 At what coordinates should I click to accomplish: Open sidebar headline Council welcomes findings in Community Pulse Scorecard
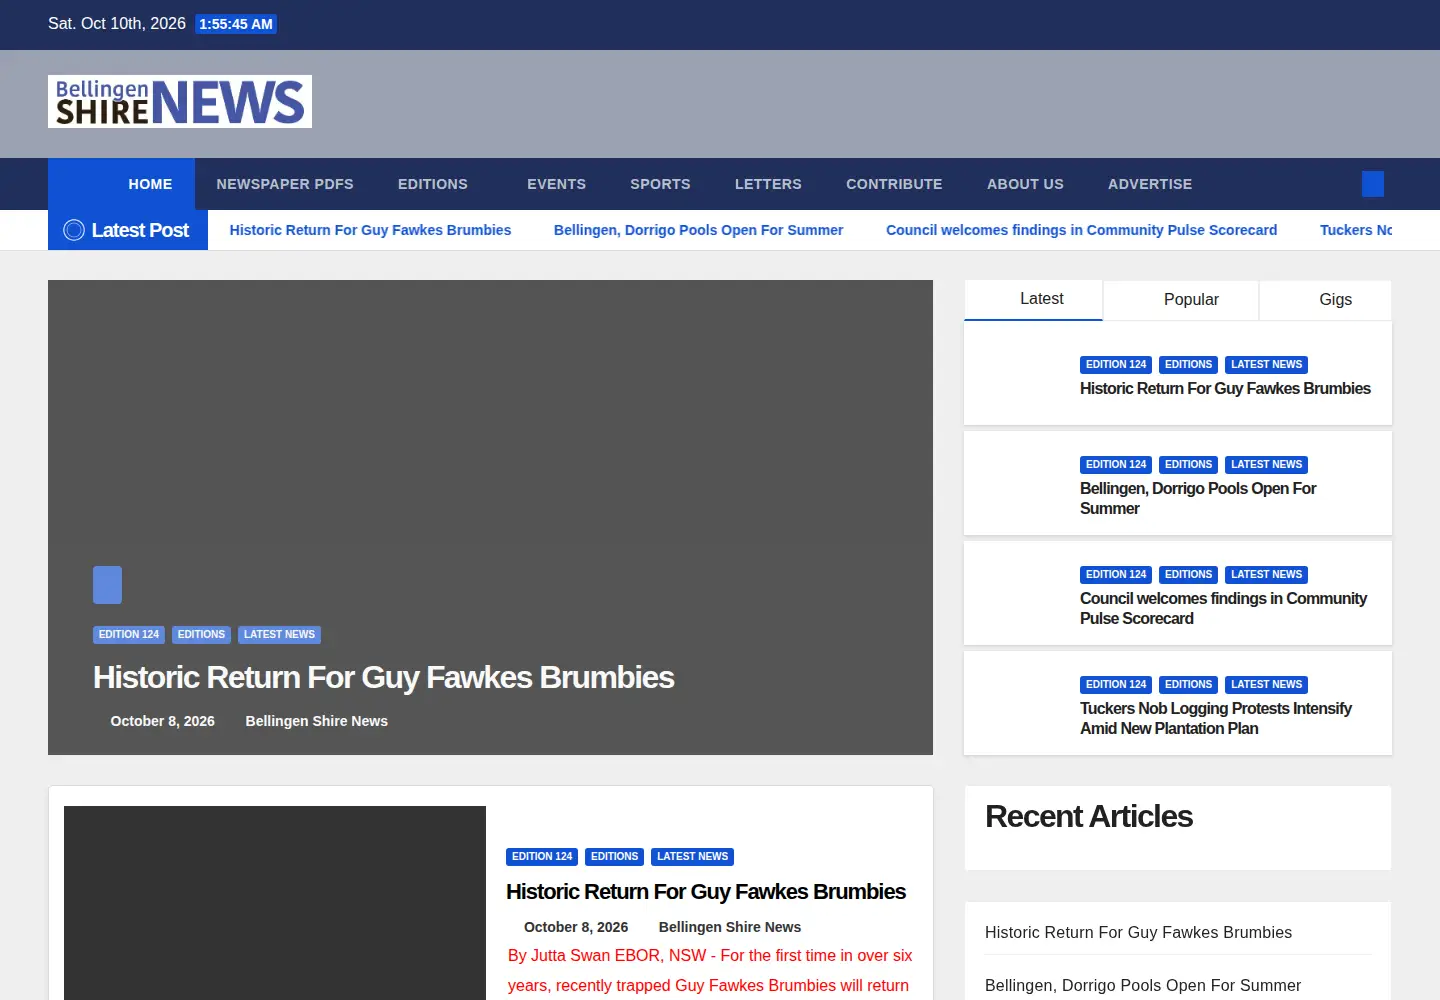pyautogui.click(x=1223, y=608)
